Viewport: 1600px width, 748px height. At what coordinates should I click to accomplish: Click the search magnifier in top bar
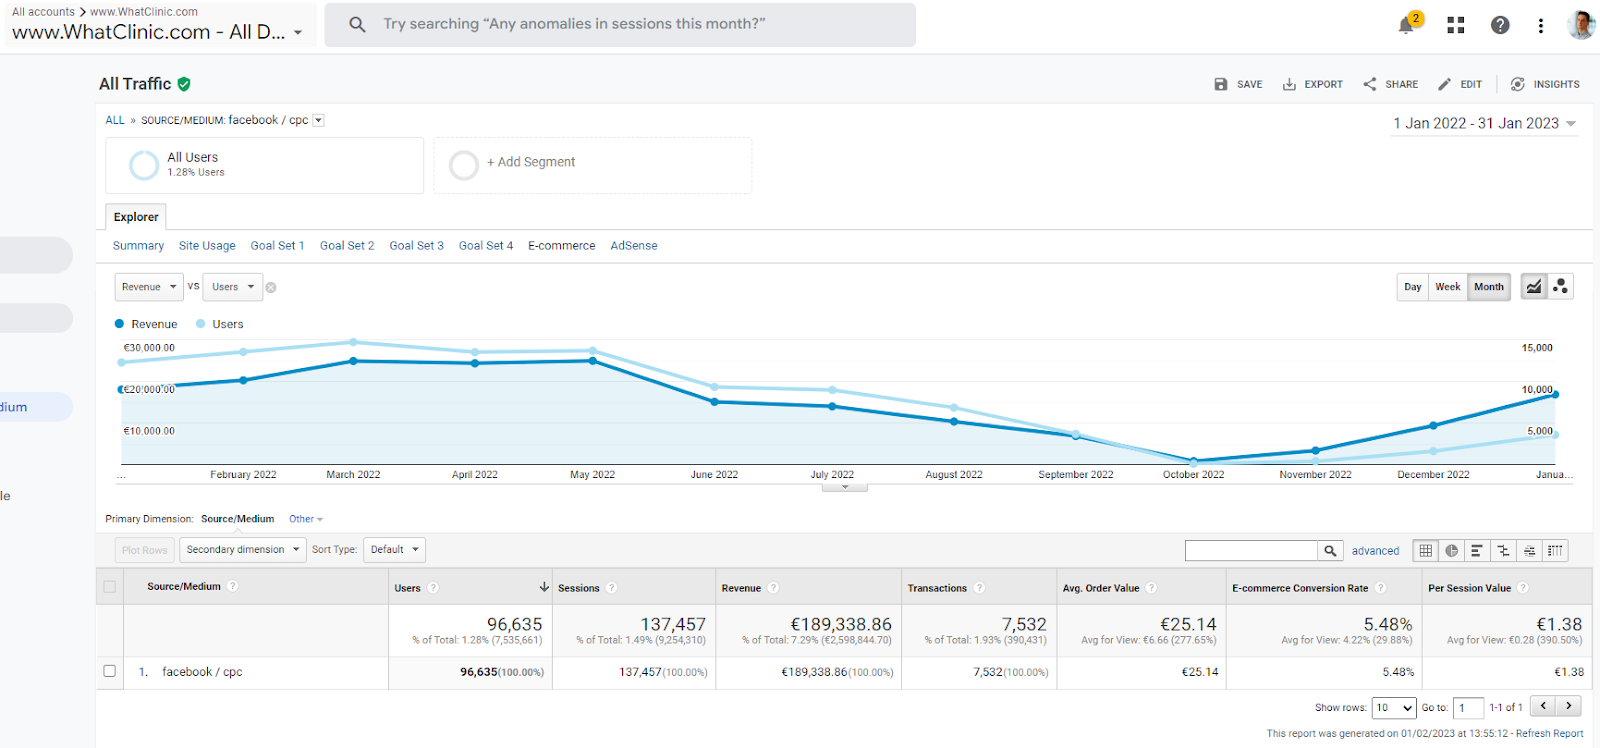click(357, 24)
